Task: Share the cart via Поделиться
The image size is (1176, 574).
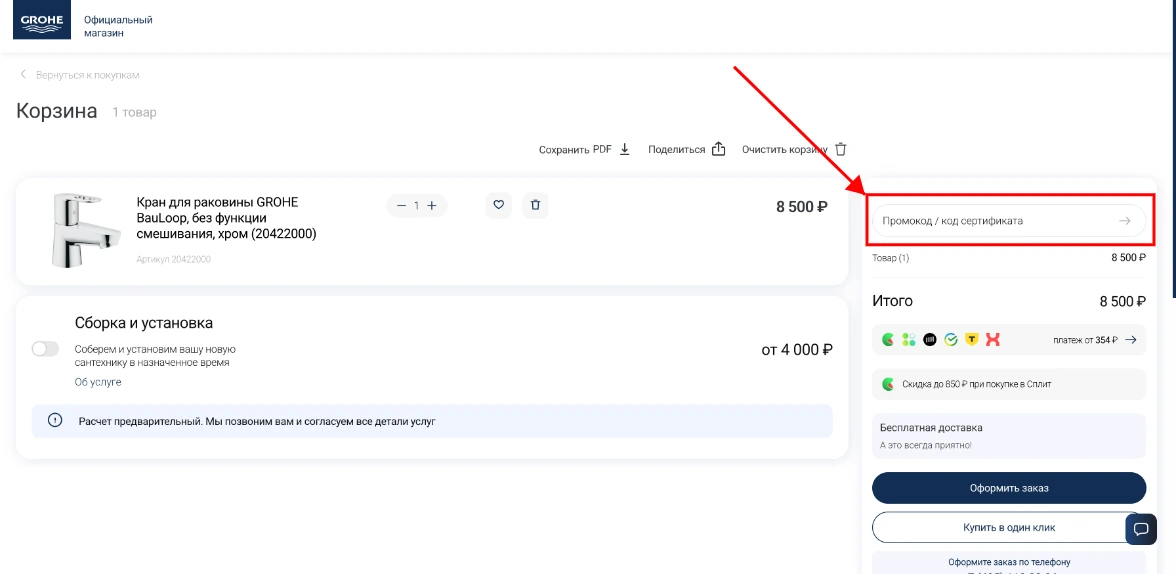Action: click(x=686, y=149)
